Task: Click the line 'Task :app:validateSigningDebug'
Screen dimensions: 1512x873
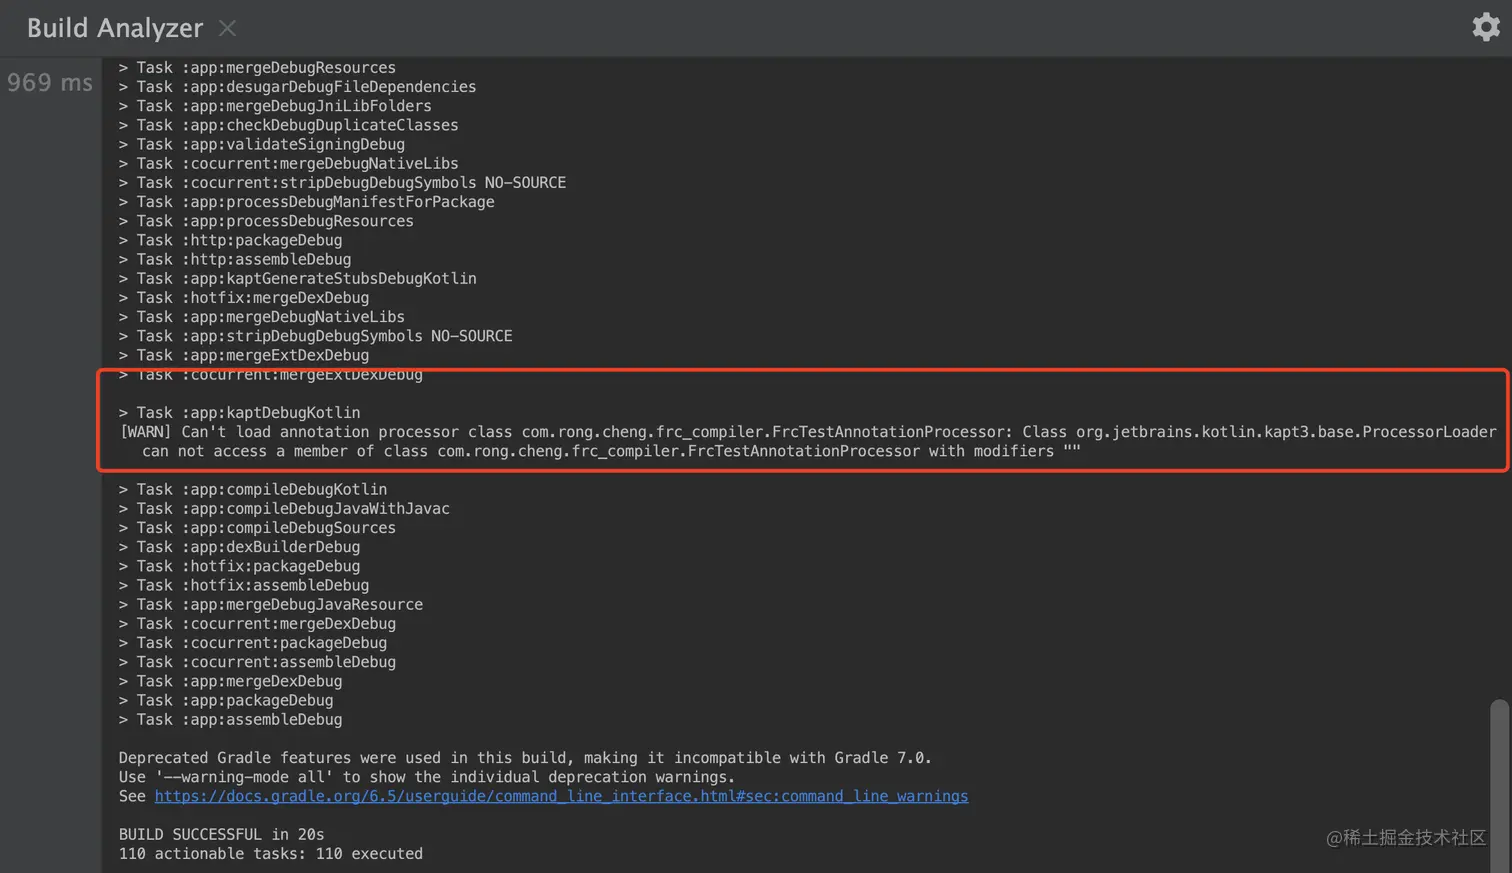Action: (262, 144)
